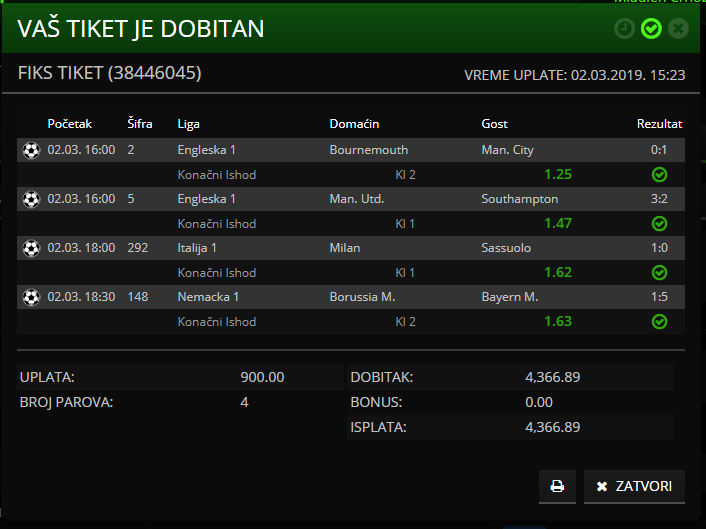Click soccer ball icon for Bournemouth match
The width and height of the screenshot is (706, 529).
point(31,150)
